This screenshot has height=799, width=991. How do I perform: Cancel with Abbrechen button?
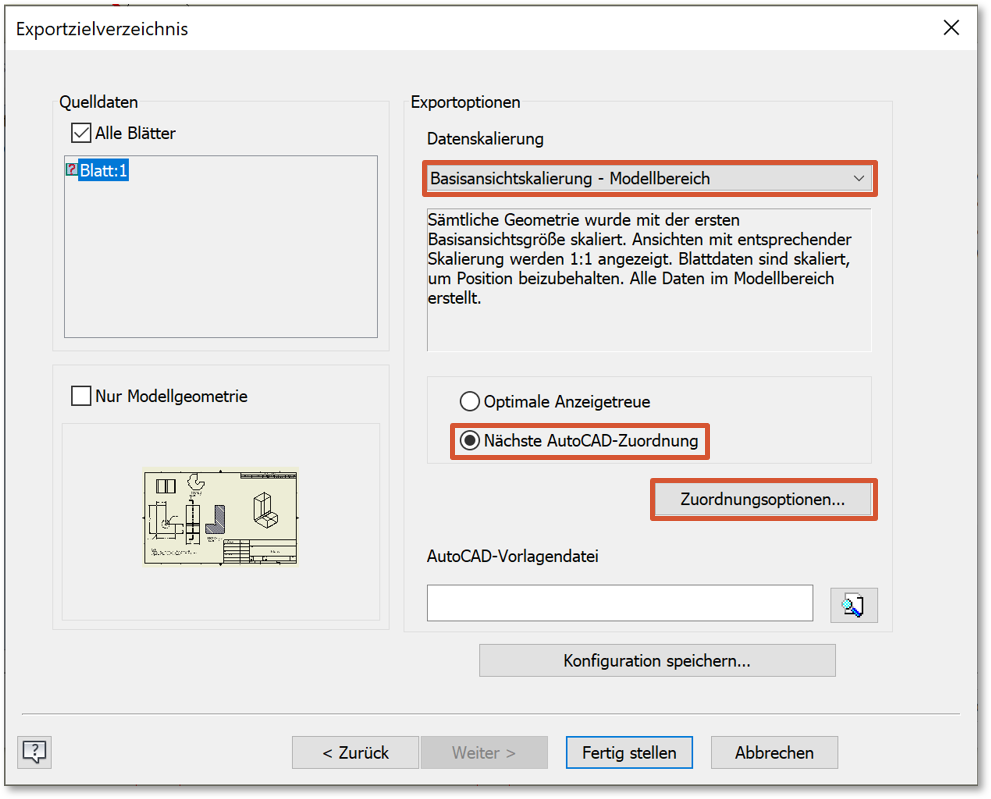774,752
